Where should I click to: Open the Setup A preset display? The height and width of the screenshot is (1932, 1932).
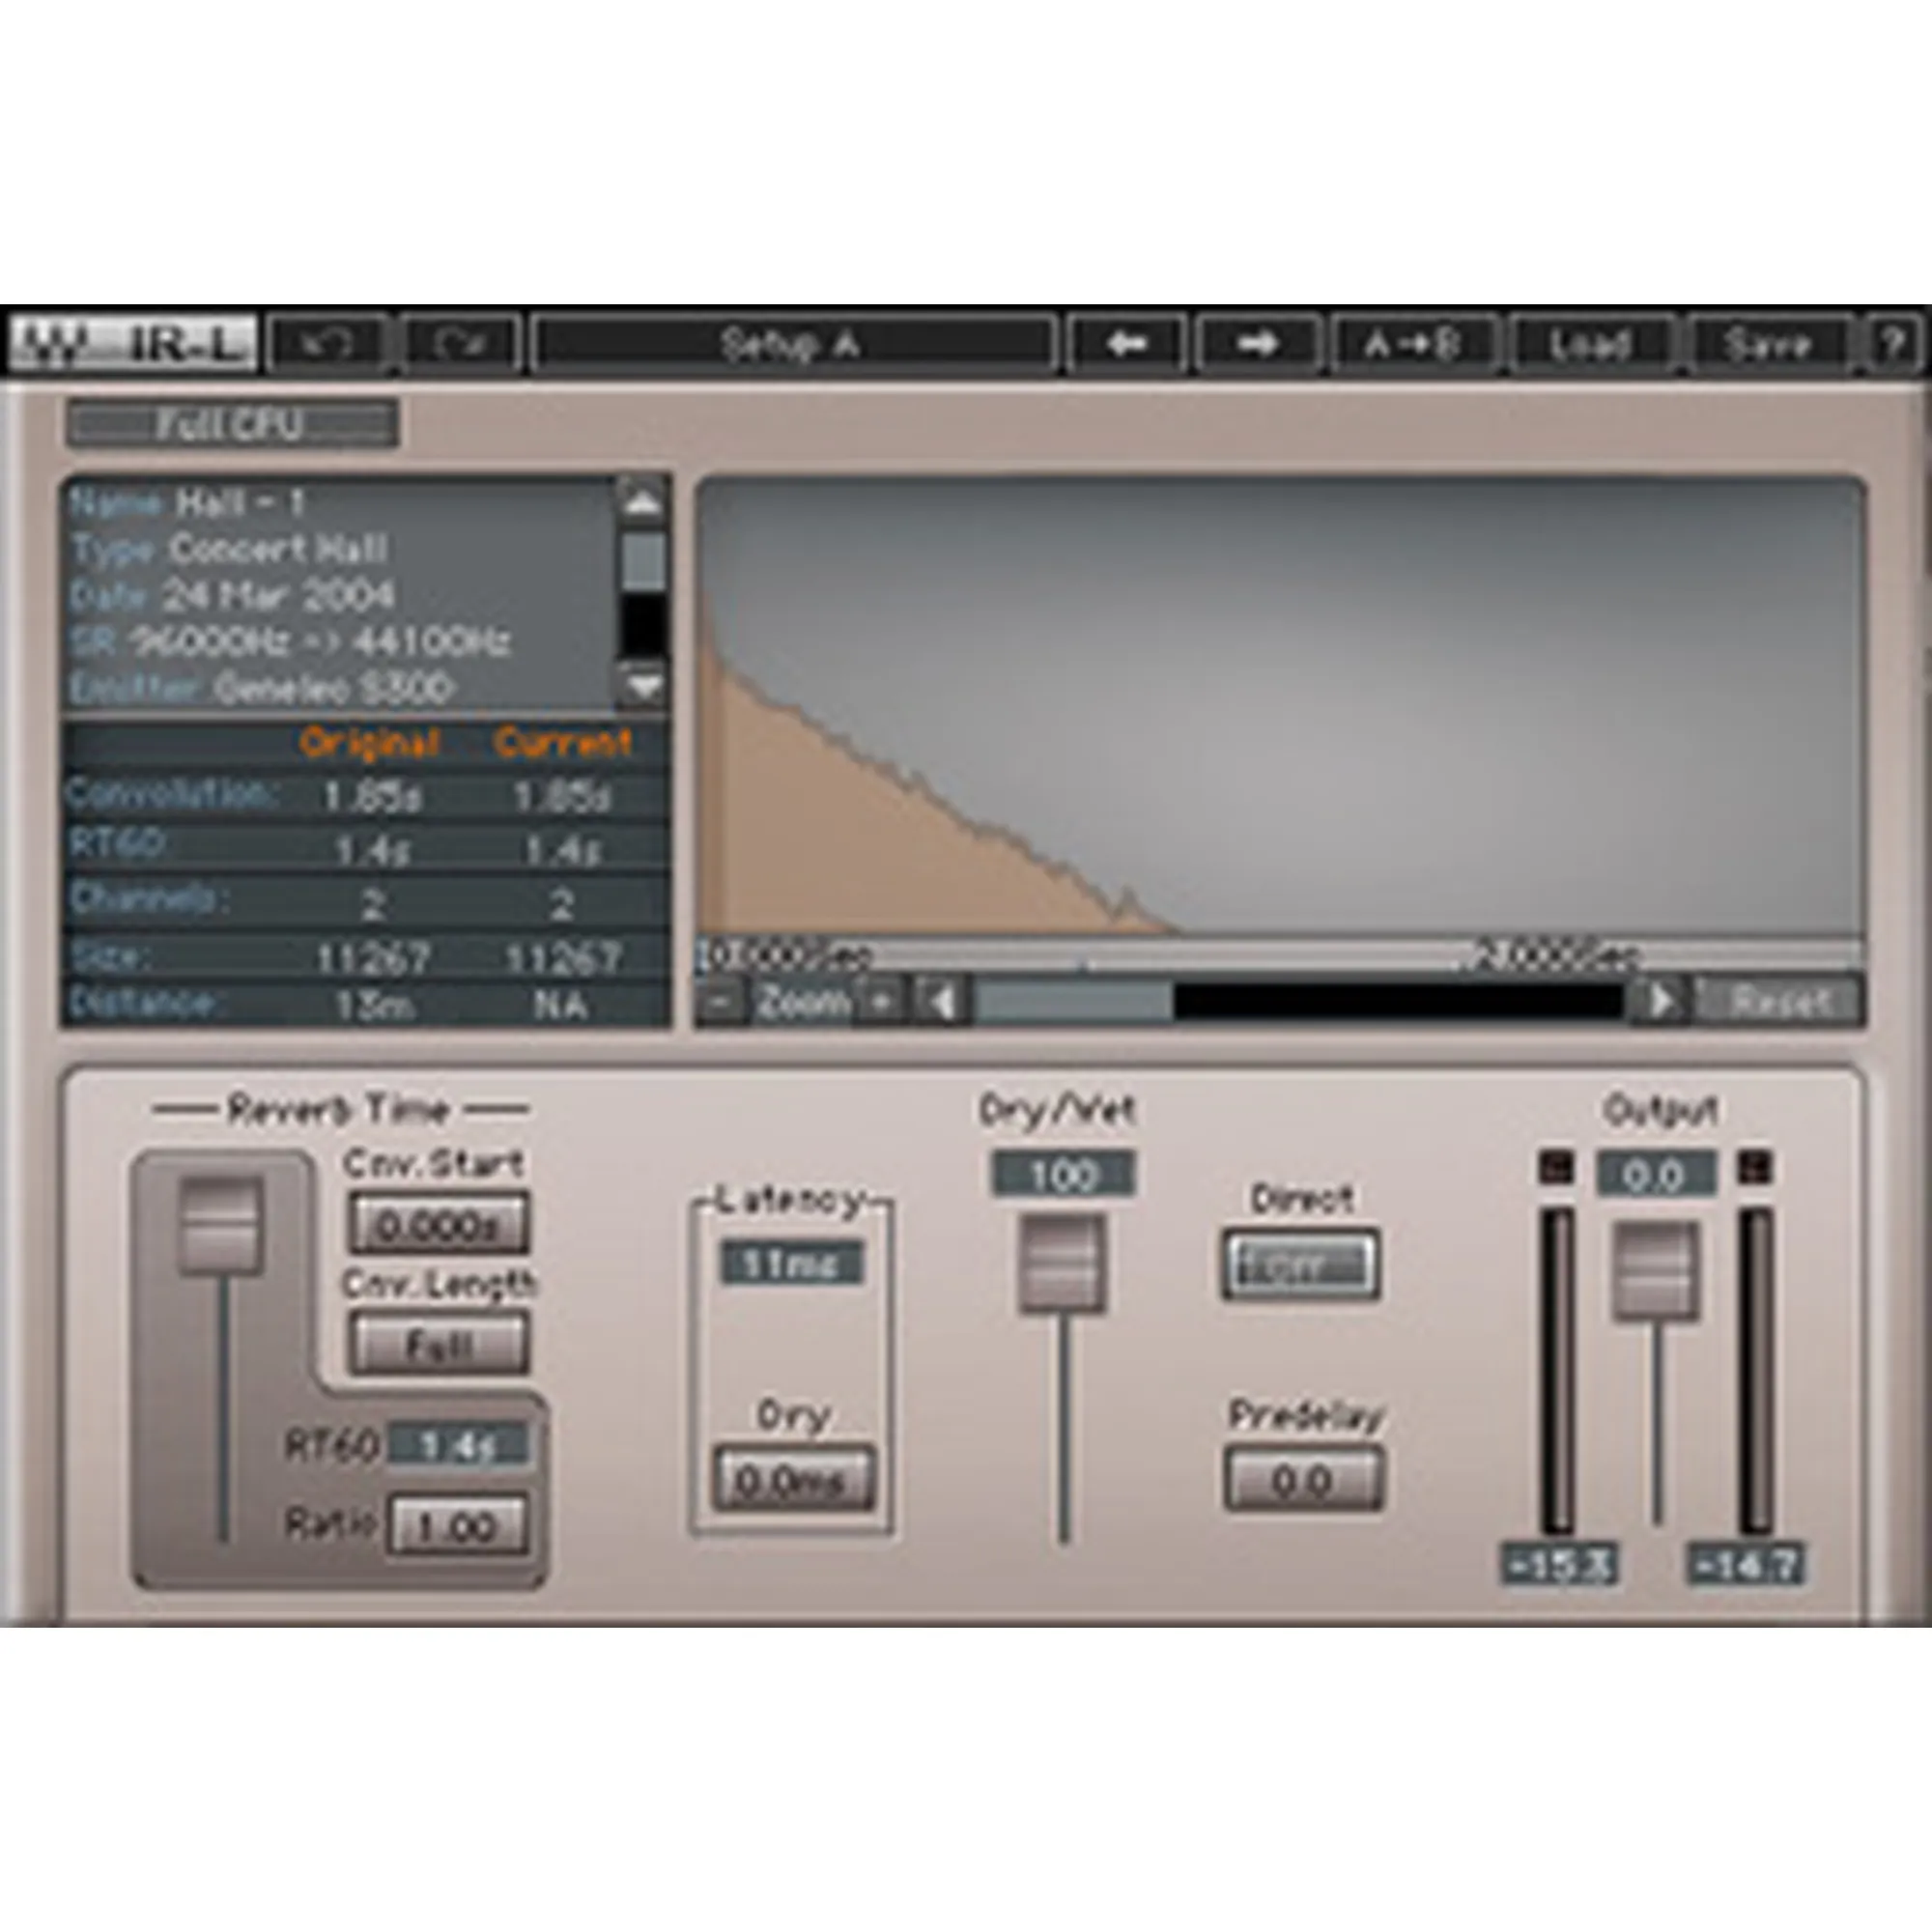pyautogui.click(x=791, y=344)
